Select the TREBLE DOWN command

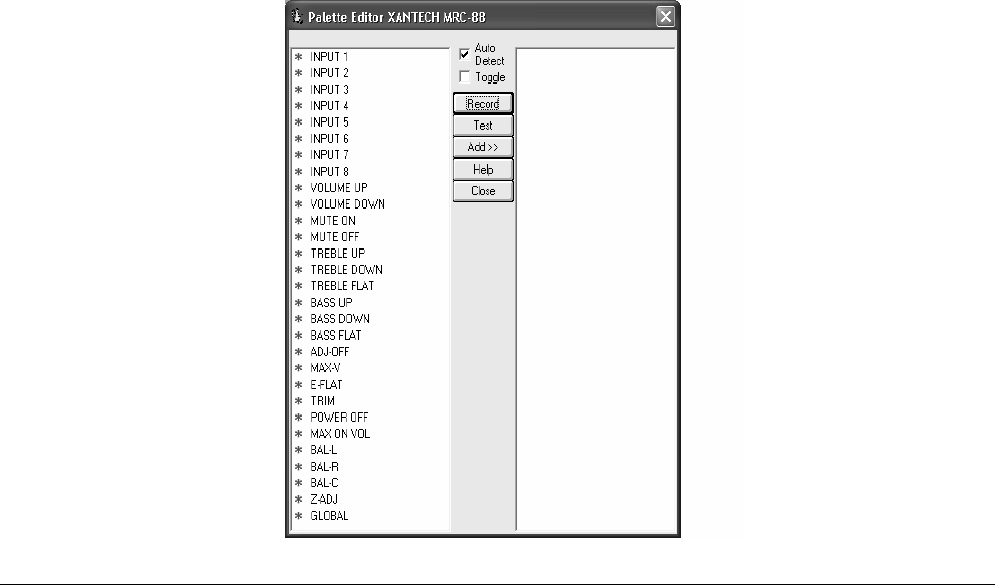346,270
